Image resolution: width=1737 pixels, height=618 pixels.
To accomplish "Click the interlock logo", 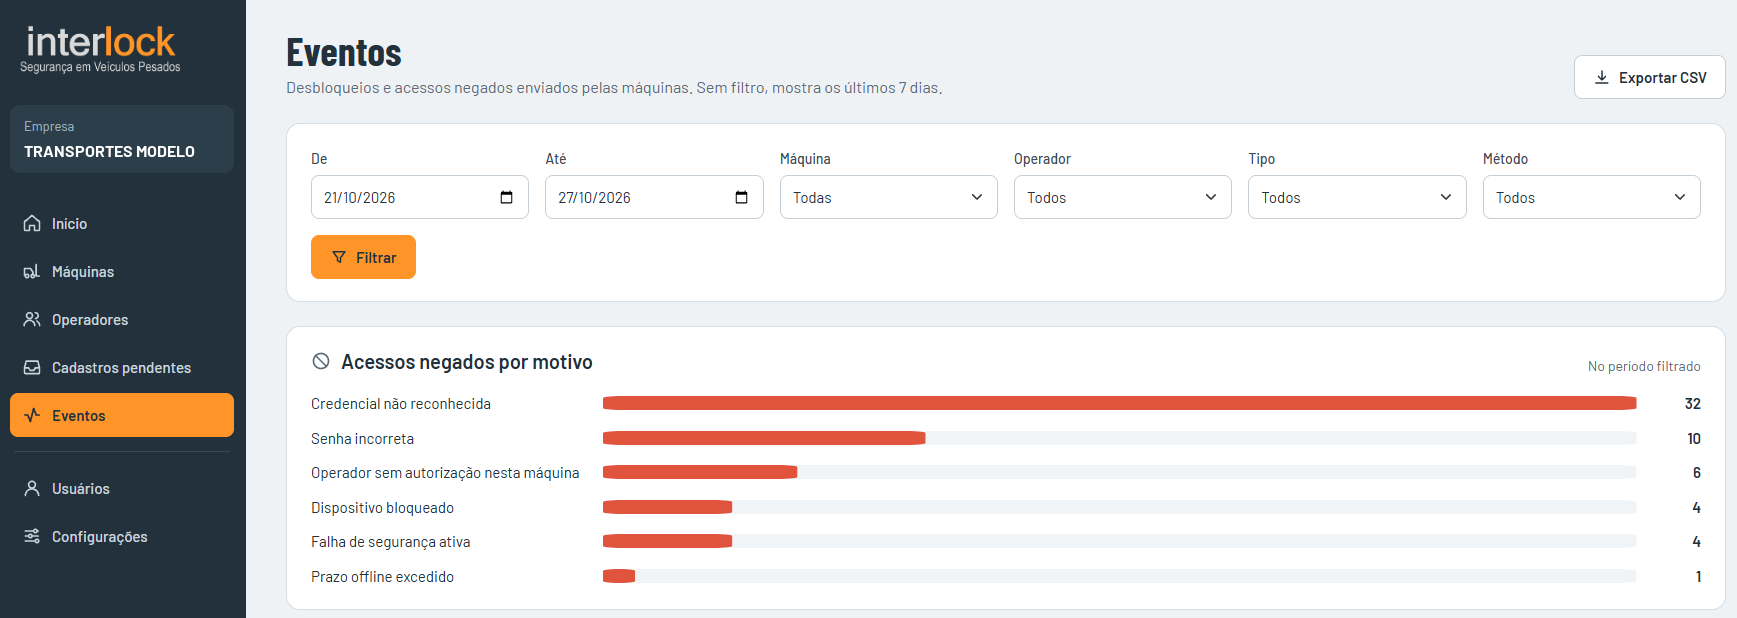I will click(x=100, y=49).
